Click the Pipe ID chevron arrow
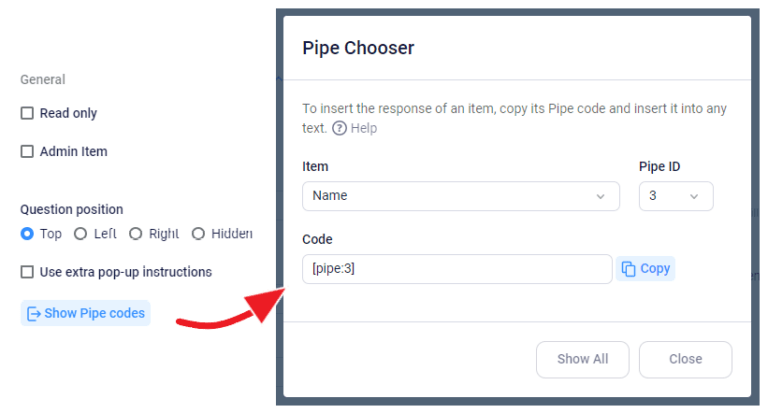Screen dimensions: 768x413 [694, 196]
